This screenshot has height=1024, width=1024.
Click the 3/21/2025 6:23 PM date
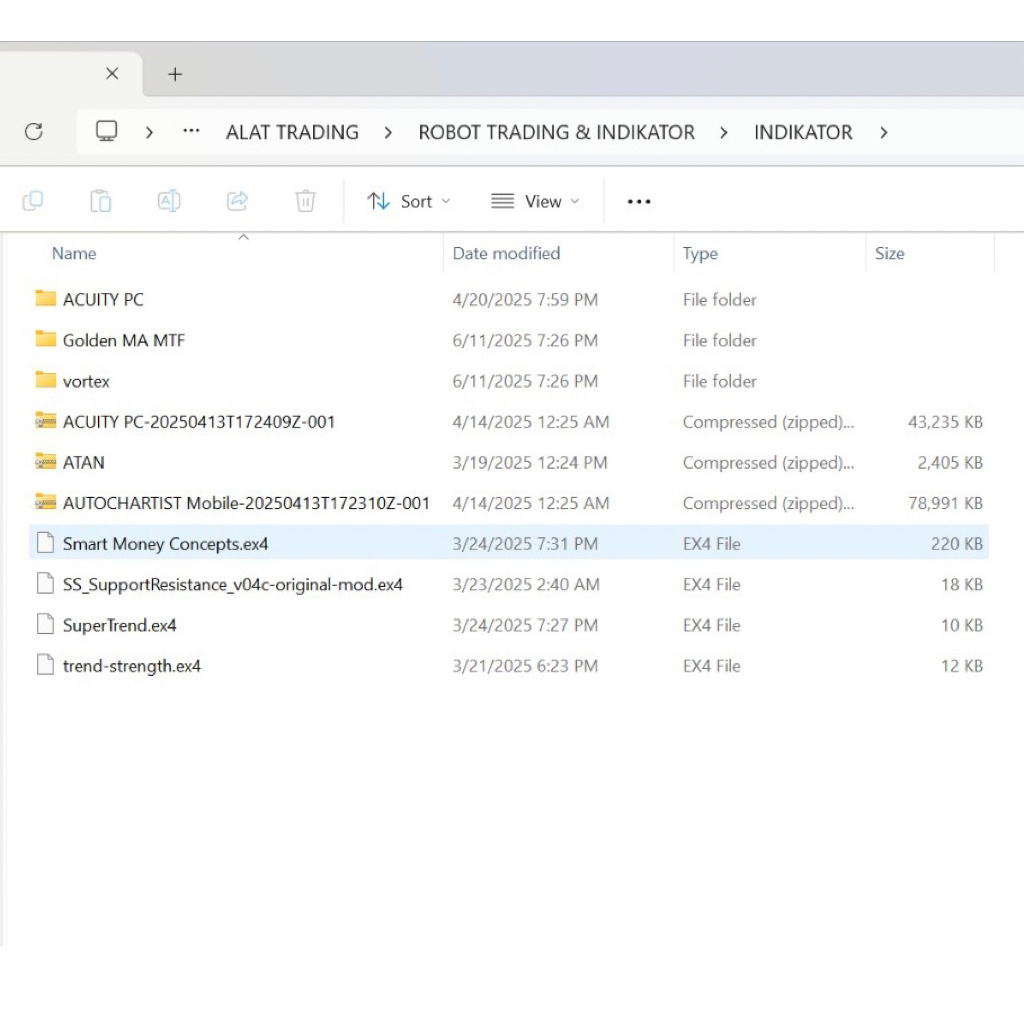pyautogui.click(x=525, y=666)
